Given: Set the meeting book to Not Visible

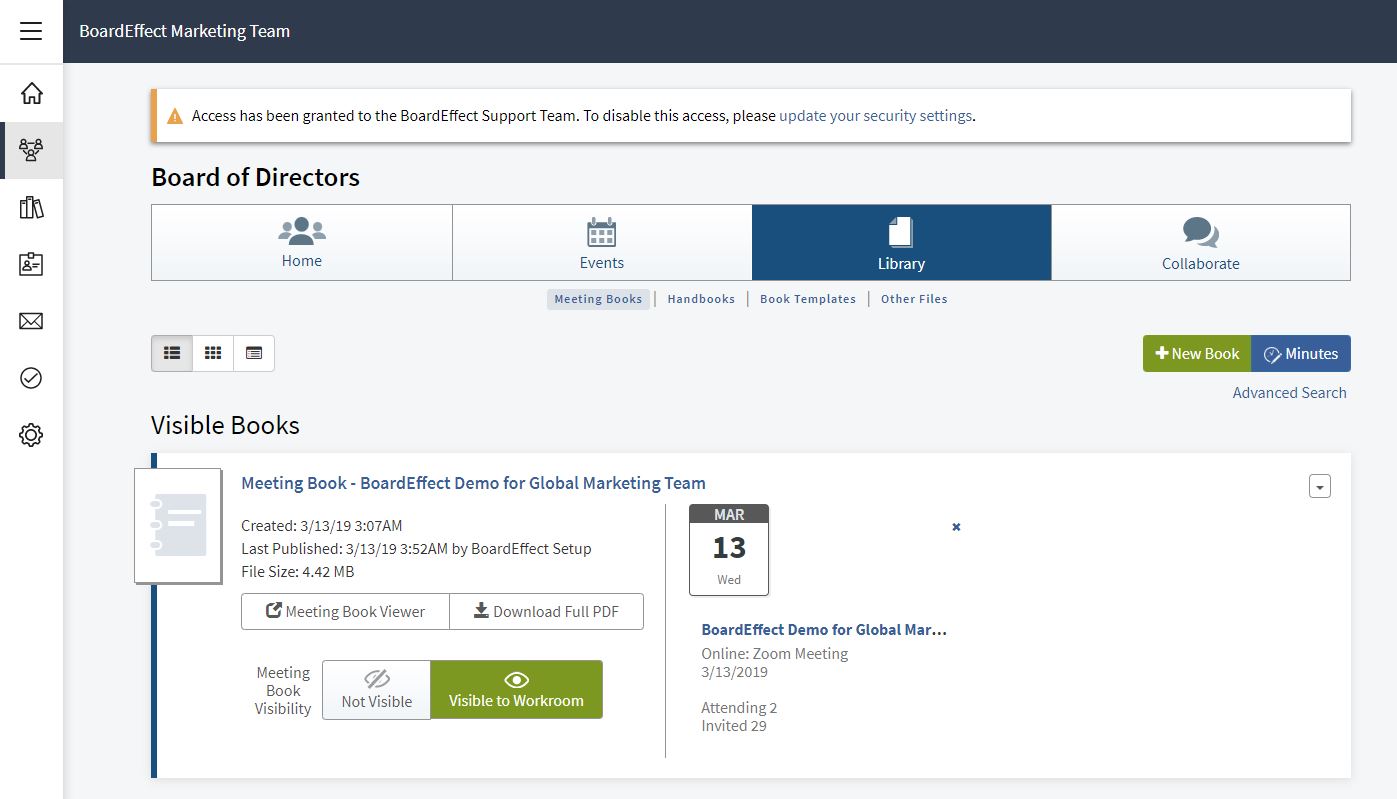Looking at the screenshot, I should pyautogui.click(x=376, y=689).
